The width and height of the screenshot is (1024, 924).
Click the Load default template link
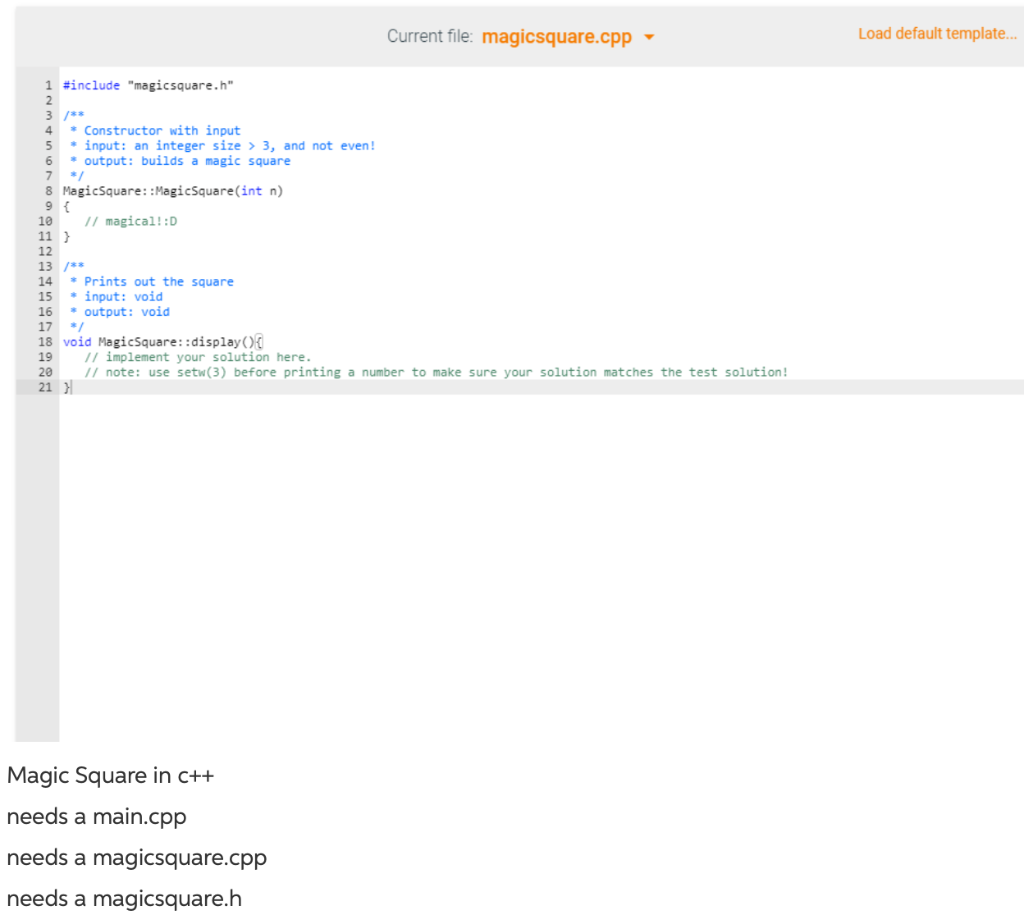[x=937, y=33]
